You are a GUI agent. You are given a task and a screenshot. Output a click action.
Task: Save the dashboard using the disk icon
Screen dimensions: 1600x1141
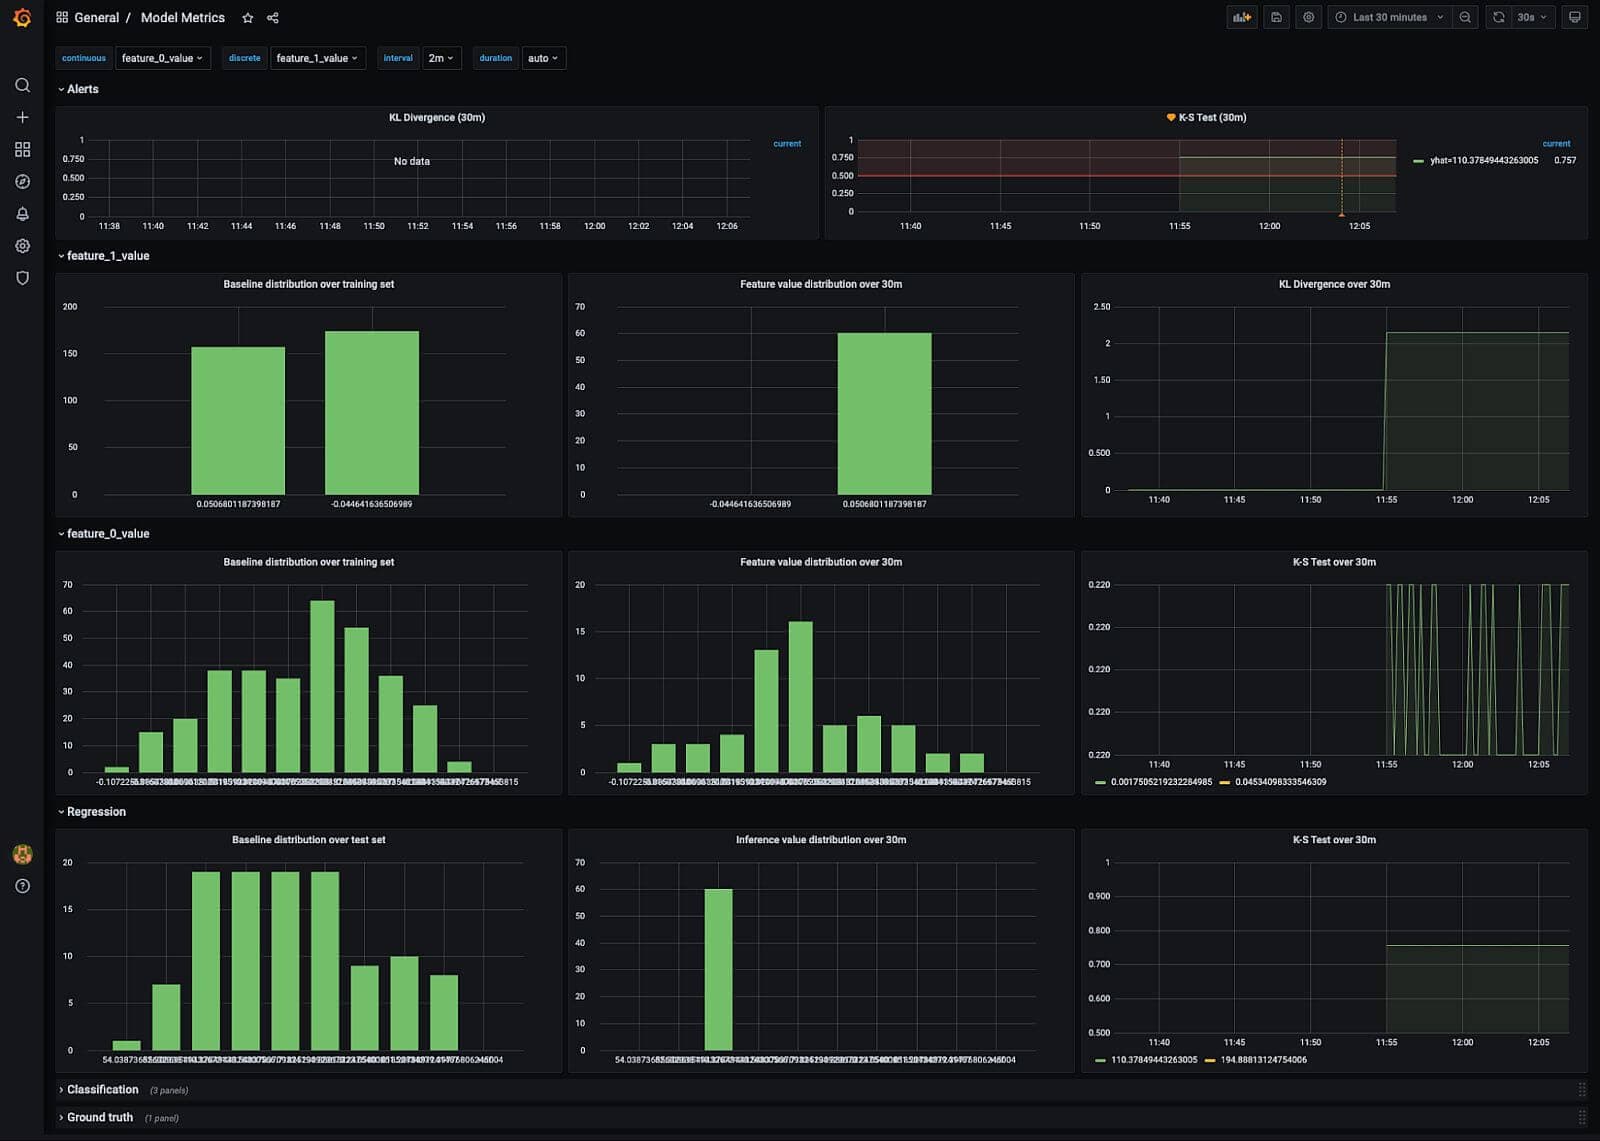point(1276,17)
